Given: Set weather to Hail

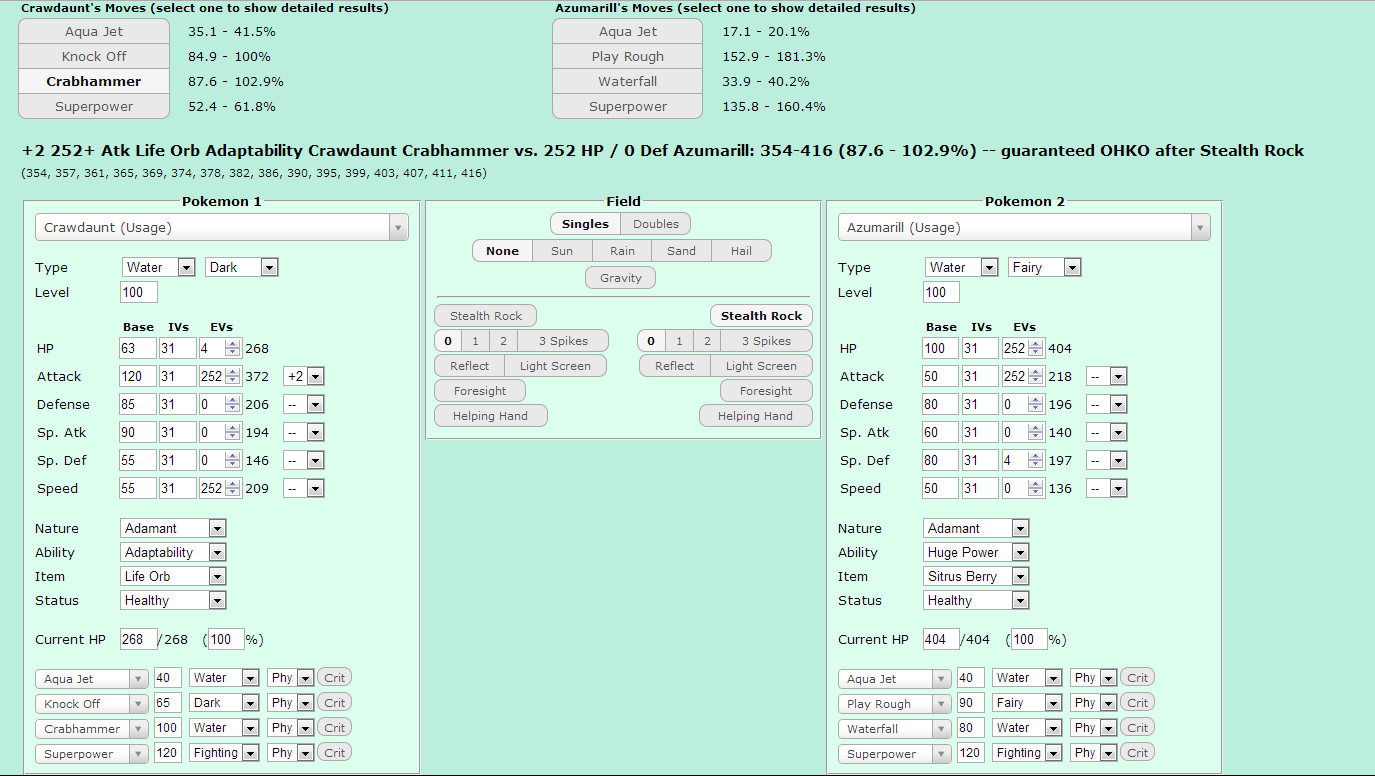Looking at the screenshot, I should pyautogui.click(x=741, y=251).
